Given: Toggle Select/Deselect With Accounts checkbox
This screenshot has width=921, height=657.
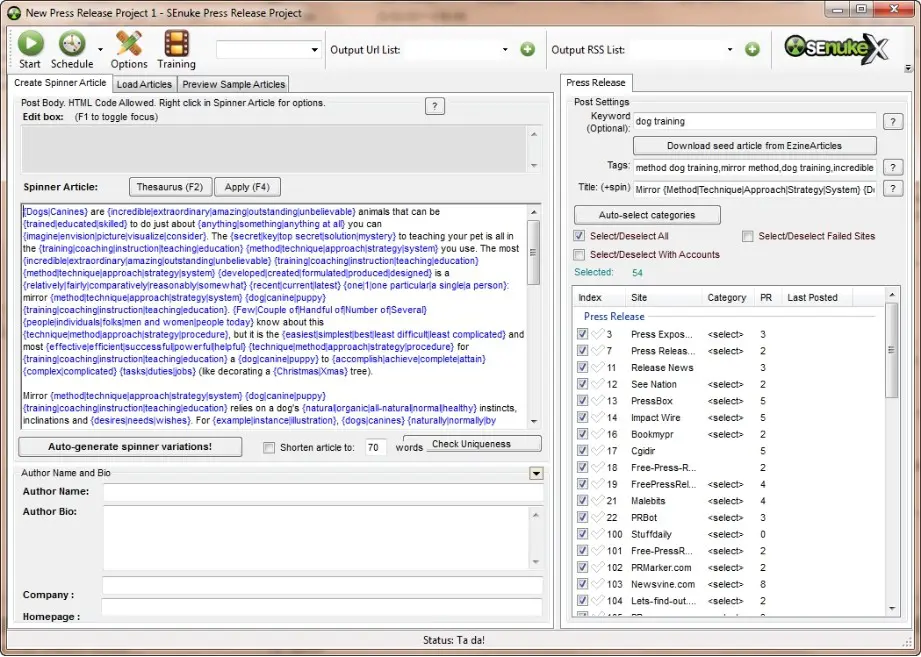Looking at the screenshot, I should pos(579,255).
